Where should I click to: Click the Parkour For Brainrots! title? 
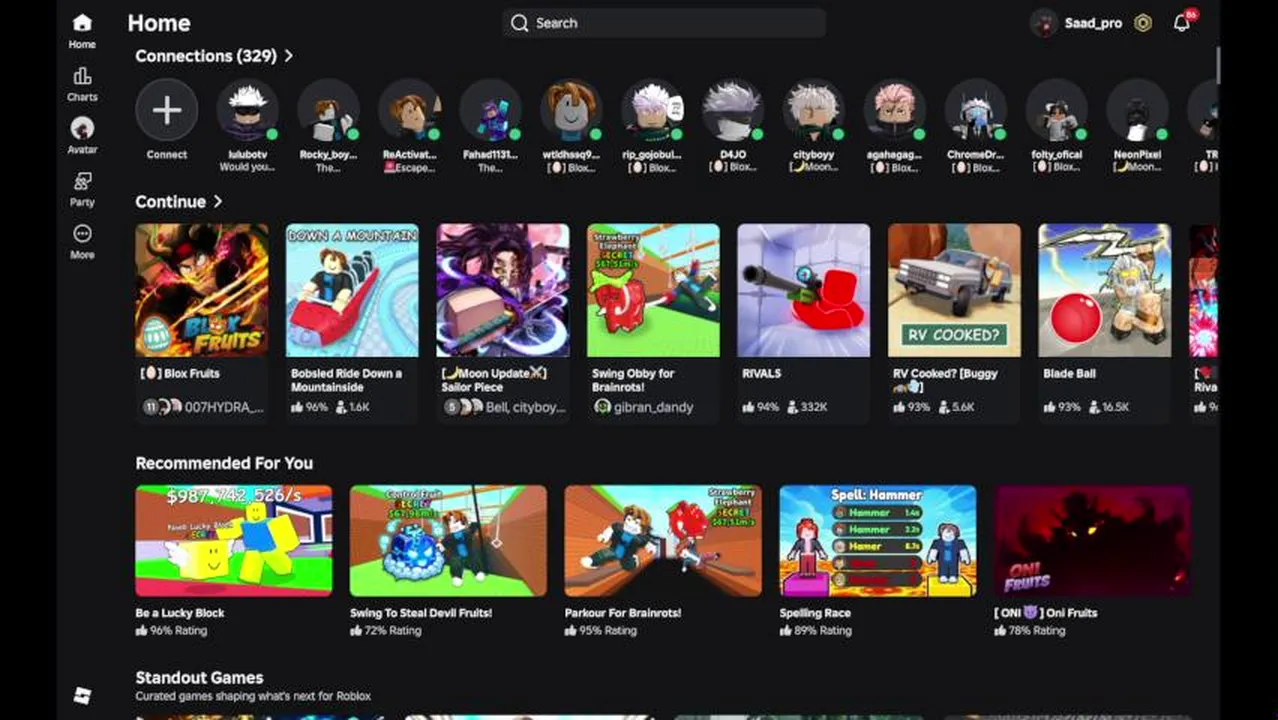(x=623, y=613)
